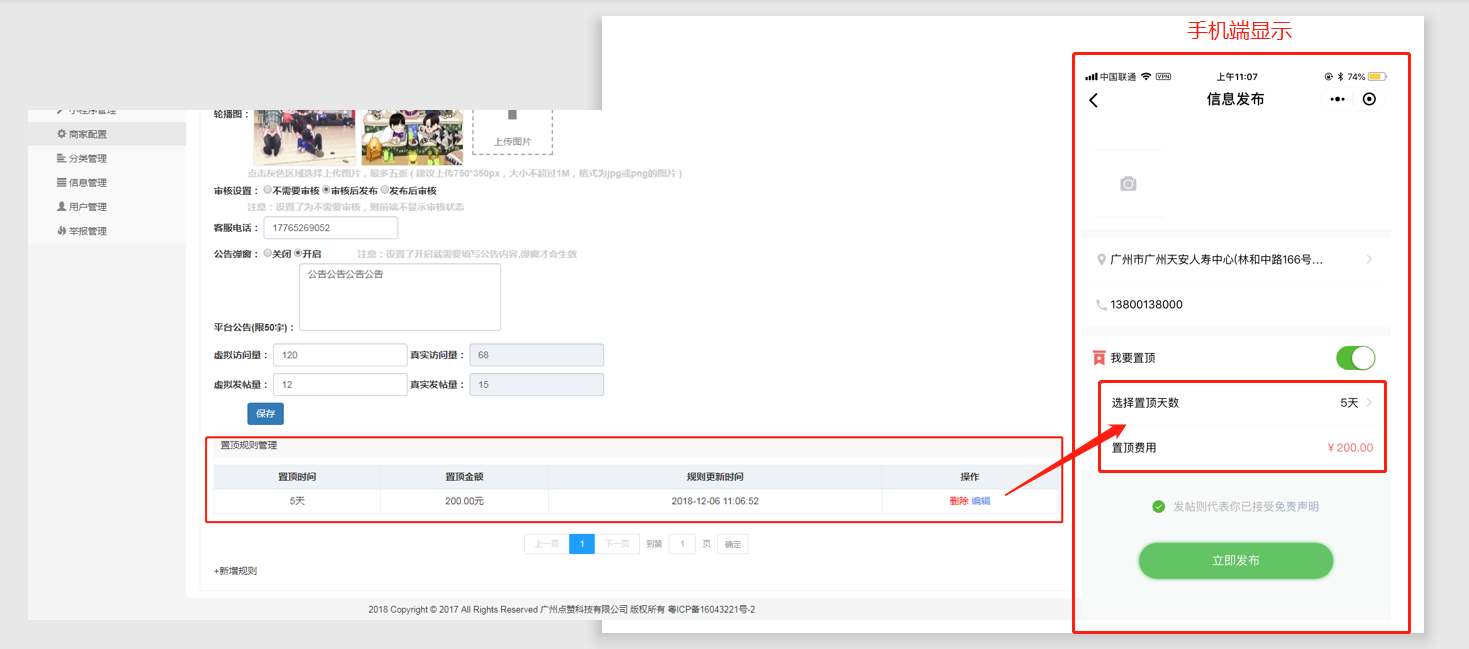The width and height of the screenshot is (1469, 649).
Task: Click the location pin icon by address
Action: pos(1101,260)
